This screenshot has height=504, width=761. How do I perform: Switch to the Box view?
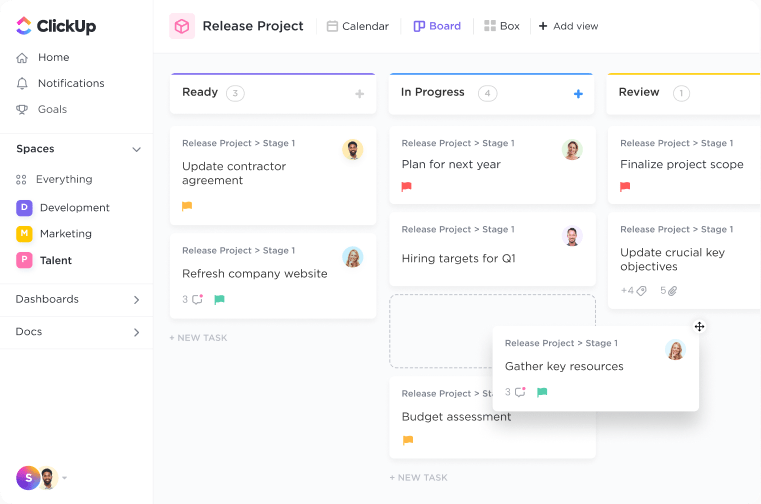tap(502, 26)
